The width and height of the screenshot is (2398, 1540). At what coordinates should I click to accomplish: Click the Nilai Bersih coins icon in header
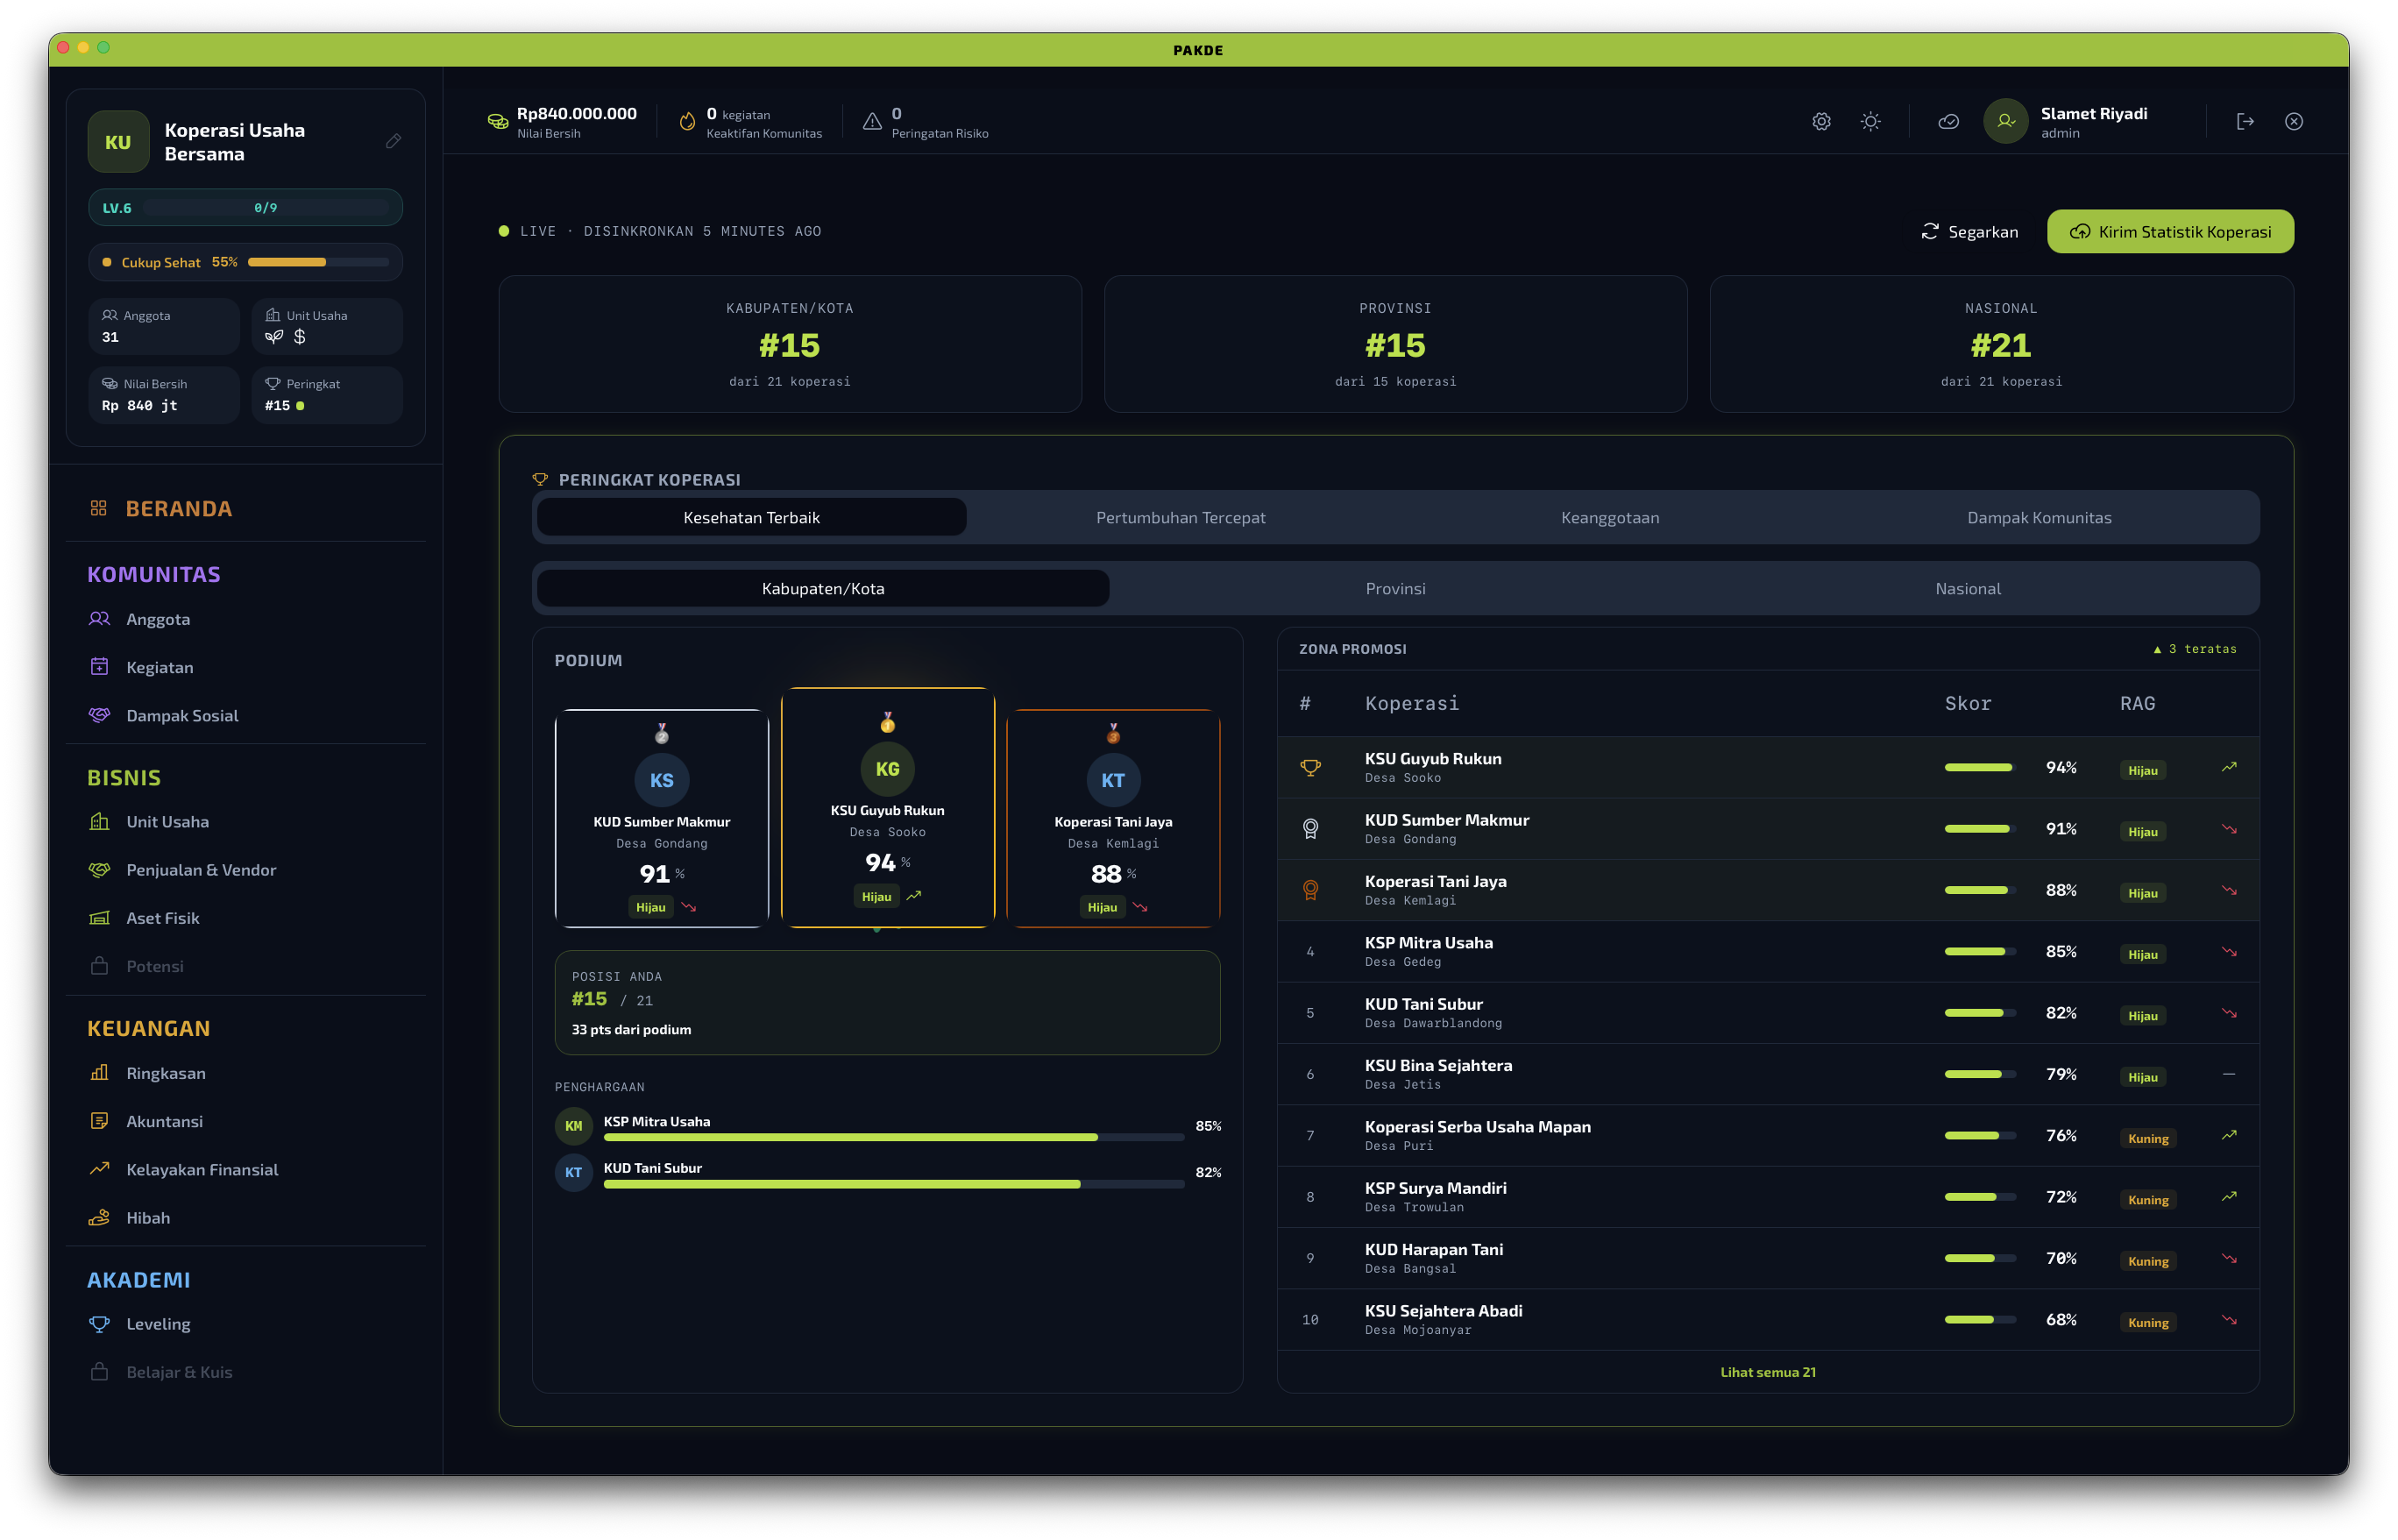(497, 121)
